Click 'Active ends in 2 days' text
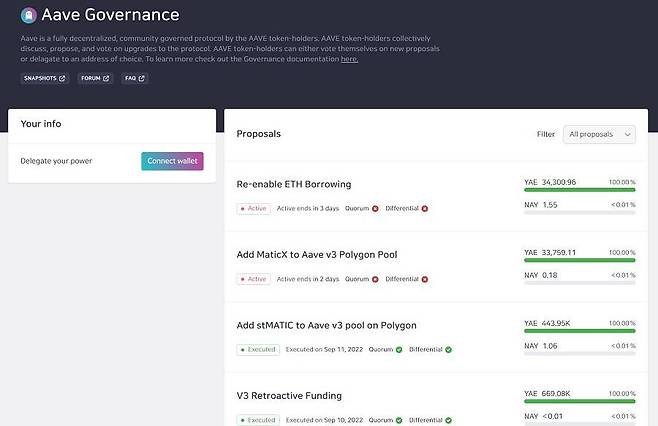Image resolution: width=658 pixels, height=426 pixels. pyautogui.click(x=308, y=279)
